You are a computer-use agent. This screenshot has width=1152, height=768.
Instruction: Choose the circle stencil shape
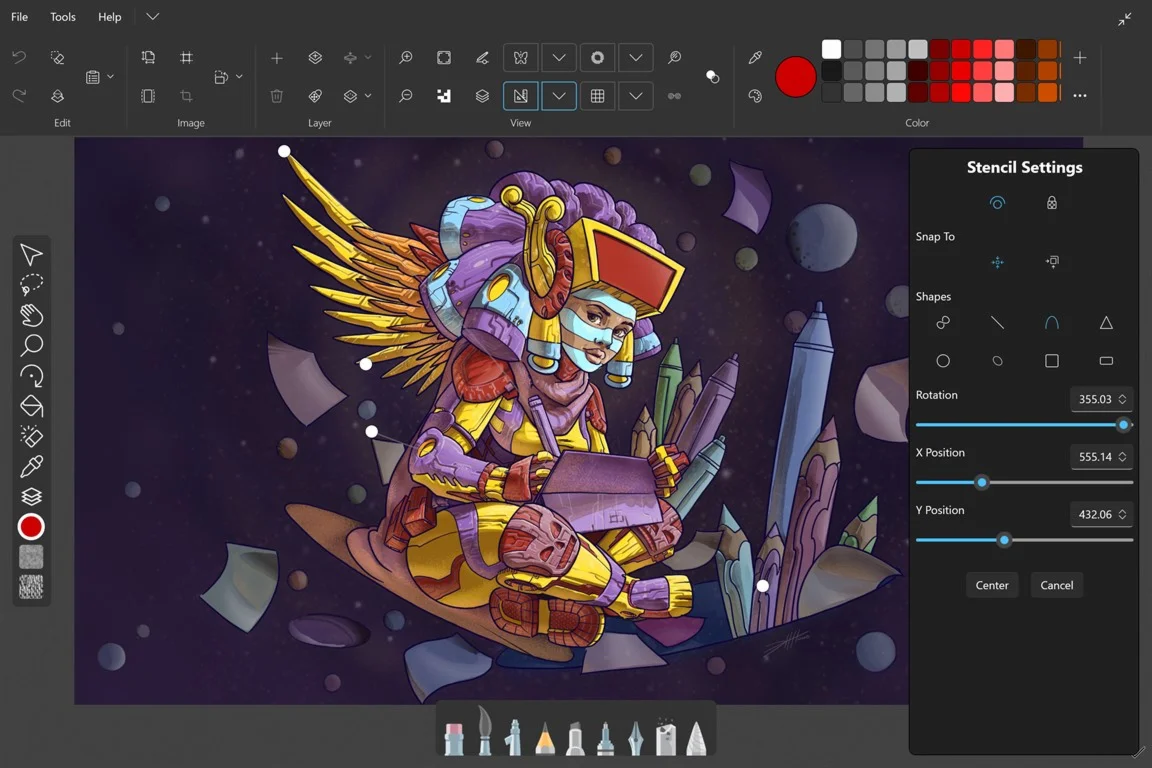(x=942, y=361)
